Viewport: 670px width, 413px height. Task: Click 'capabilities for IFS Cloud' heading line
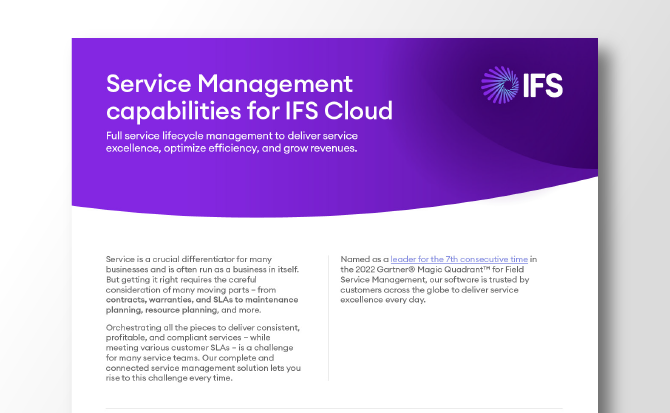[x=249, y=109]
